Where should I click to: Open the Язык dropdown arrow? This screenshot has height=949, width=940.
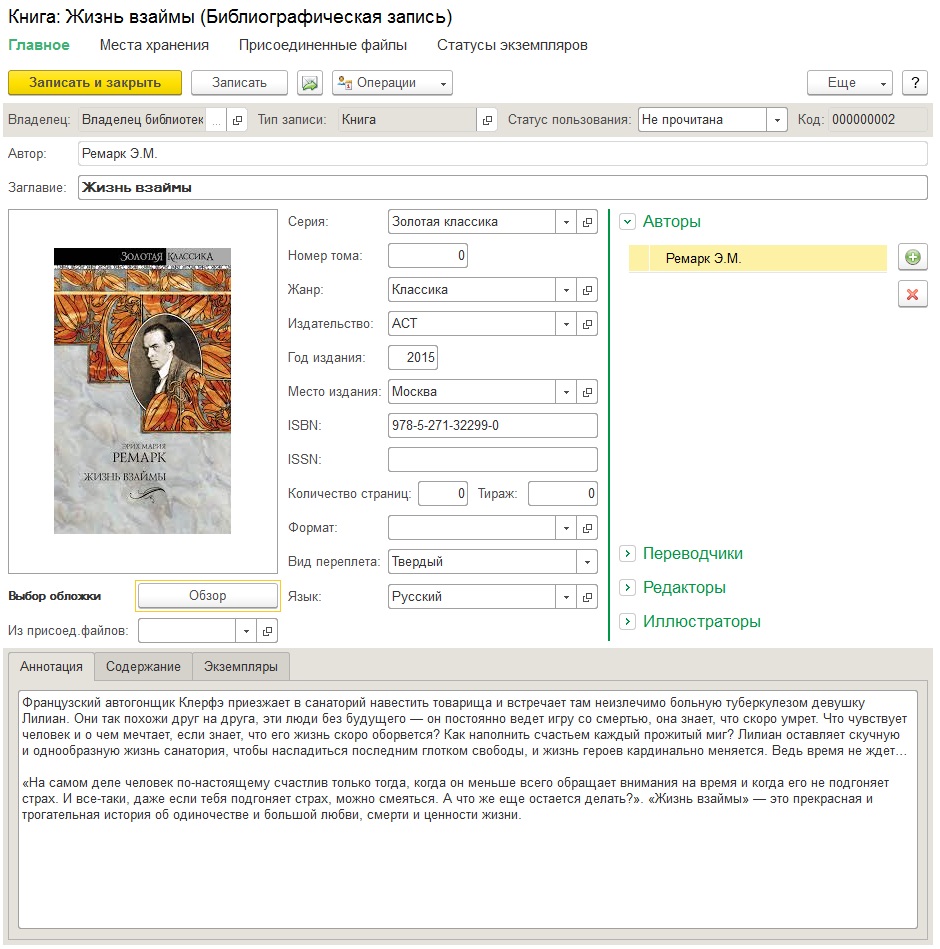click(x=566, y=597)
